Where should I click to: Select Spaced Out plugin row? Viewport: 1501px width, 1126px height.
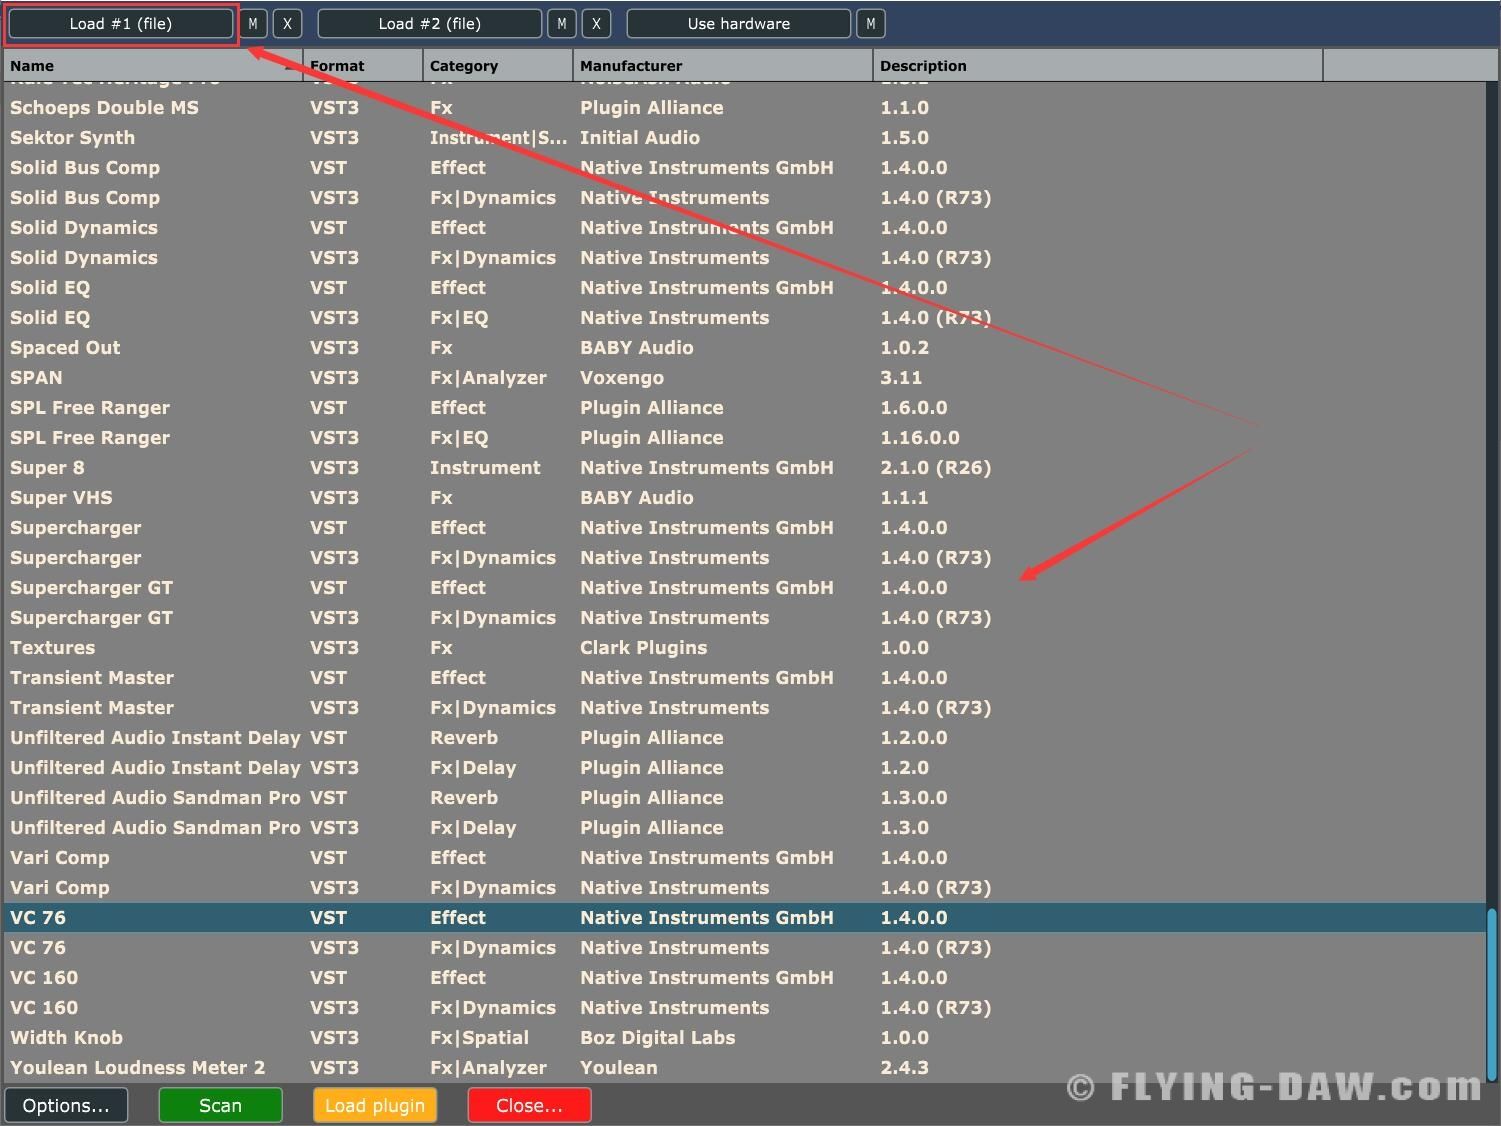[744, 348]
